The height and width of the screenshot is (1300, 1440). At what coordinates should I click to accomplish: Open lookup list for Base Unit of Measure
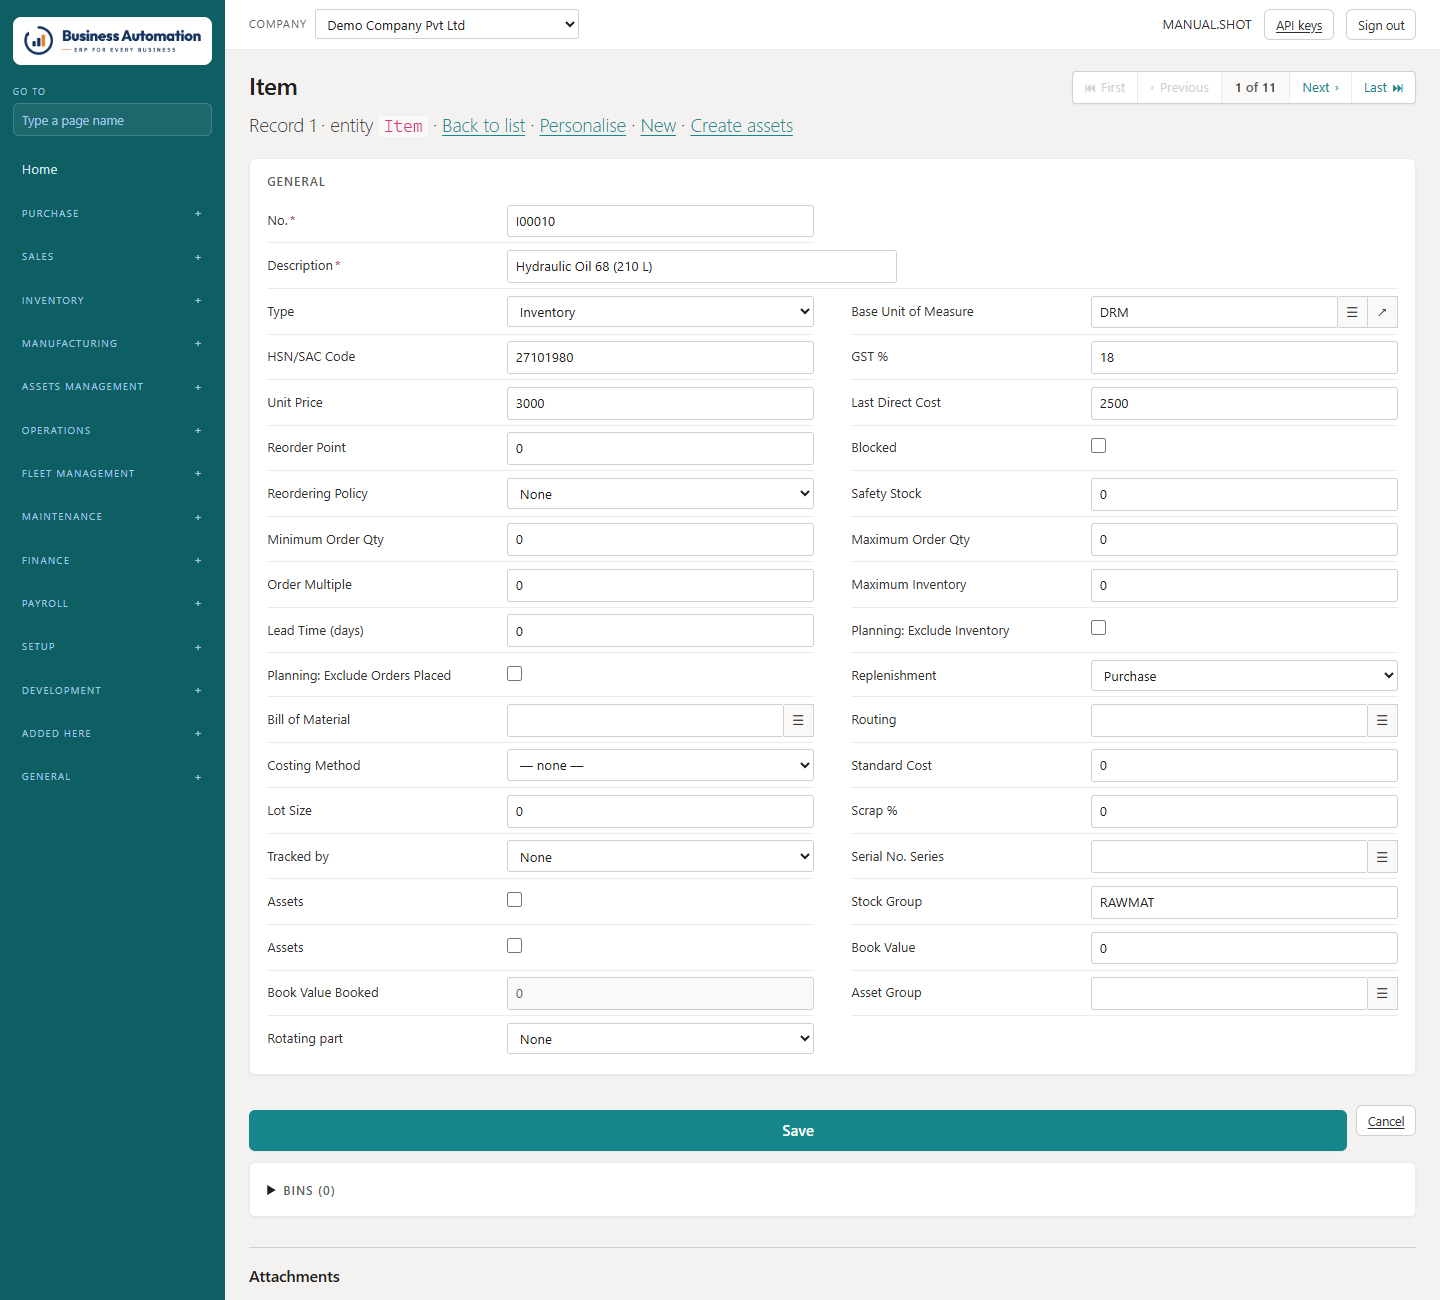pyautogui.click(x=1352, y=312)
